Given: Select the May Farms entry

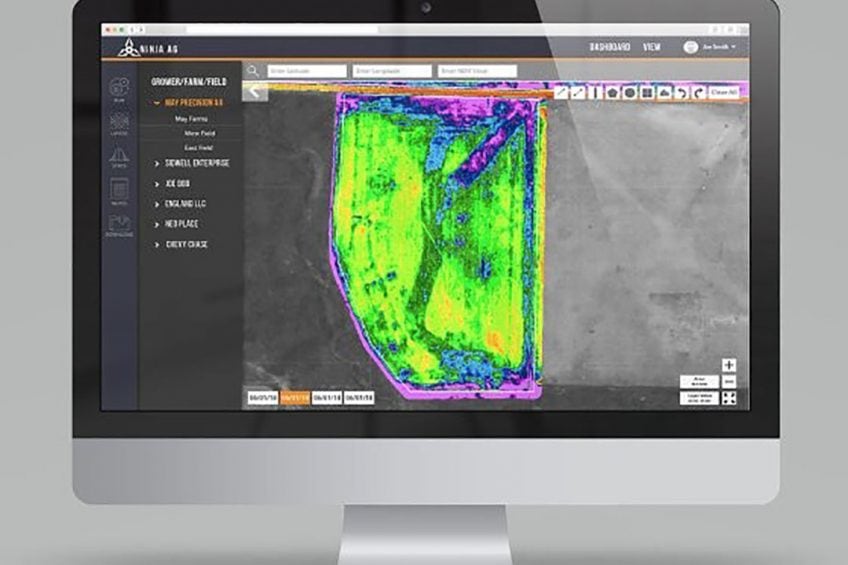Looking at the screenshot, I should [x=191, y=118].
